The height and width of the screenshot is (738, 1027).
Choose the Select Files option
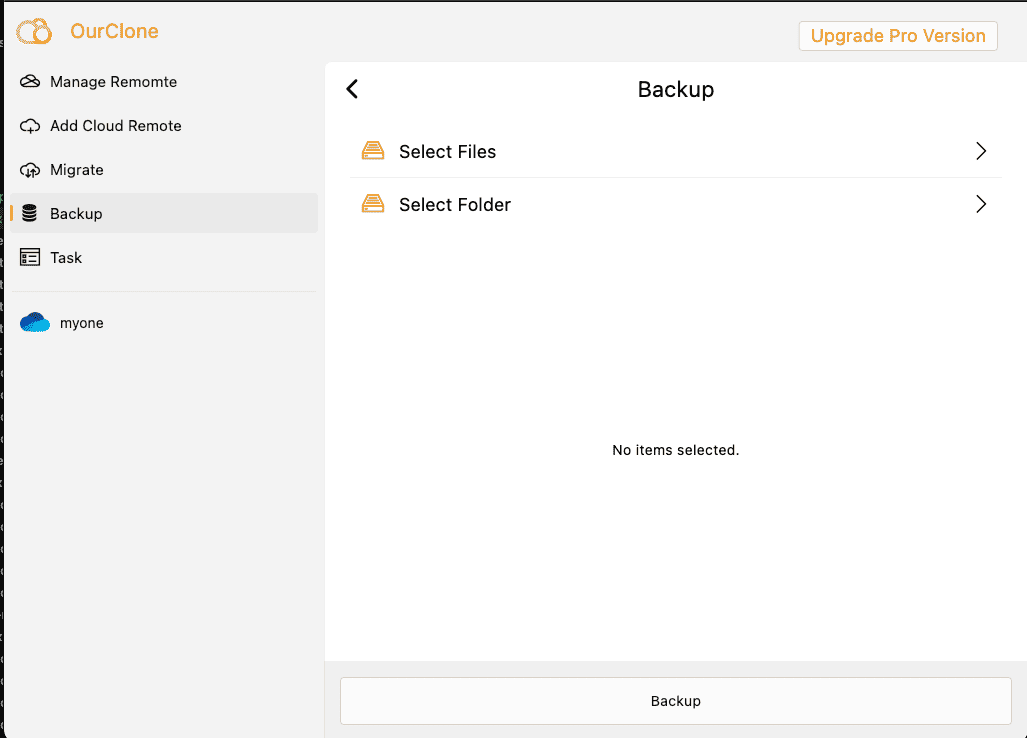676,151
